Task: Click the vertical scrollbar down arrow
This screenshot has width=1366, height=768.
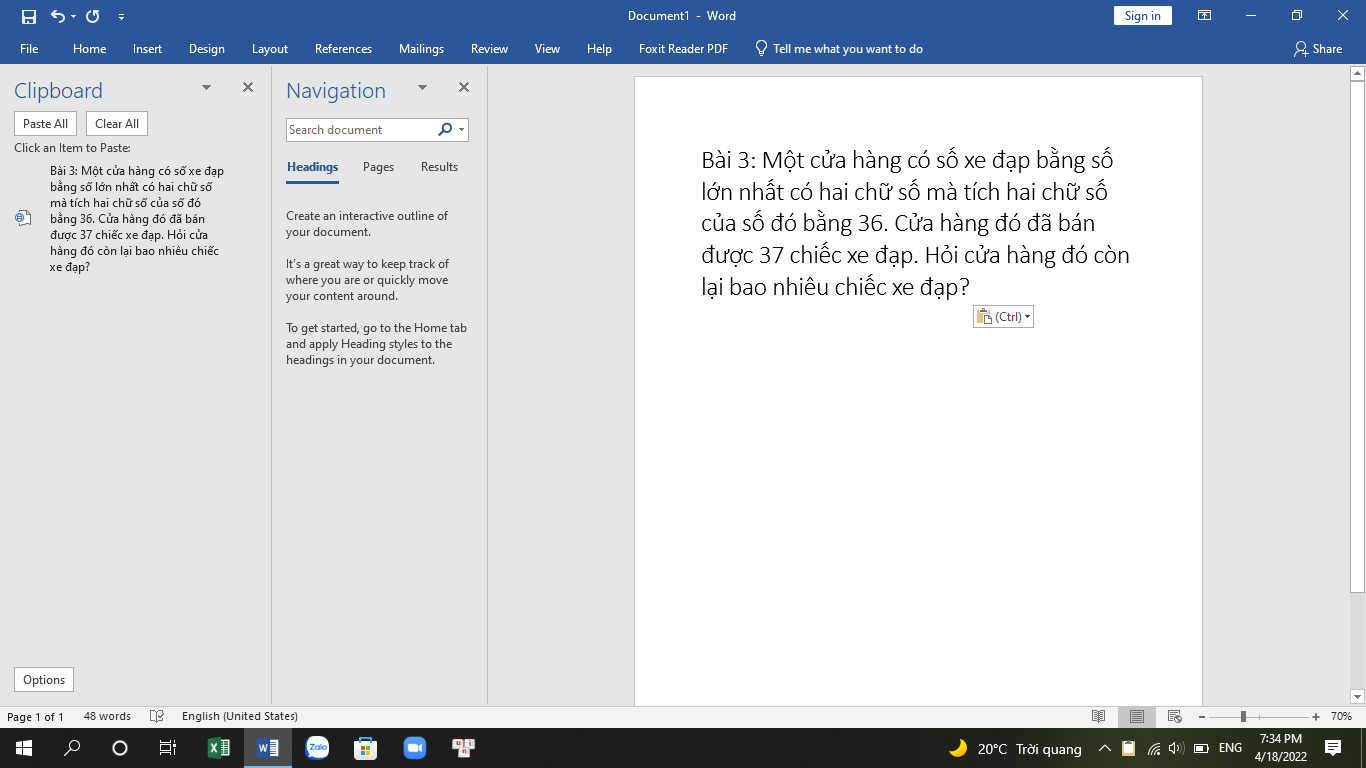Action: pos(1357,697)
